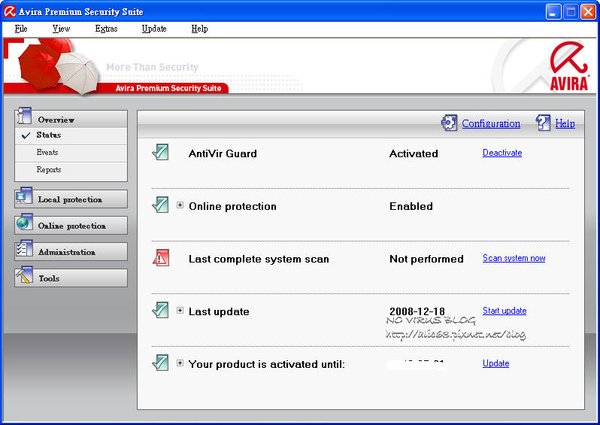Viewport: 600px width, 425px height.
Task: Open the Help menu
Action: pos(199,29)
